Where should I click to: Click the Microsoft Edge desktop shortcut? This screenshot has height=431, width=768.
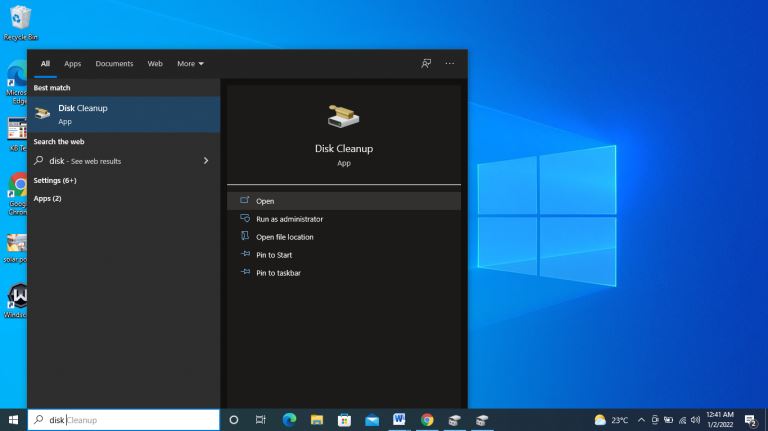tap(18, 82)
